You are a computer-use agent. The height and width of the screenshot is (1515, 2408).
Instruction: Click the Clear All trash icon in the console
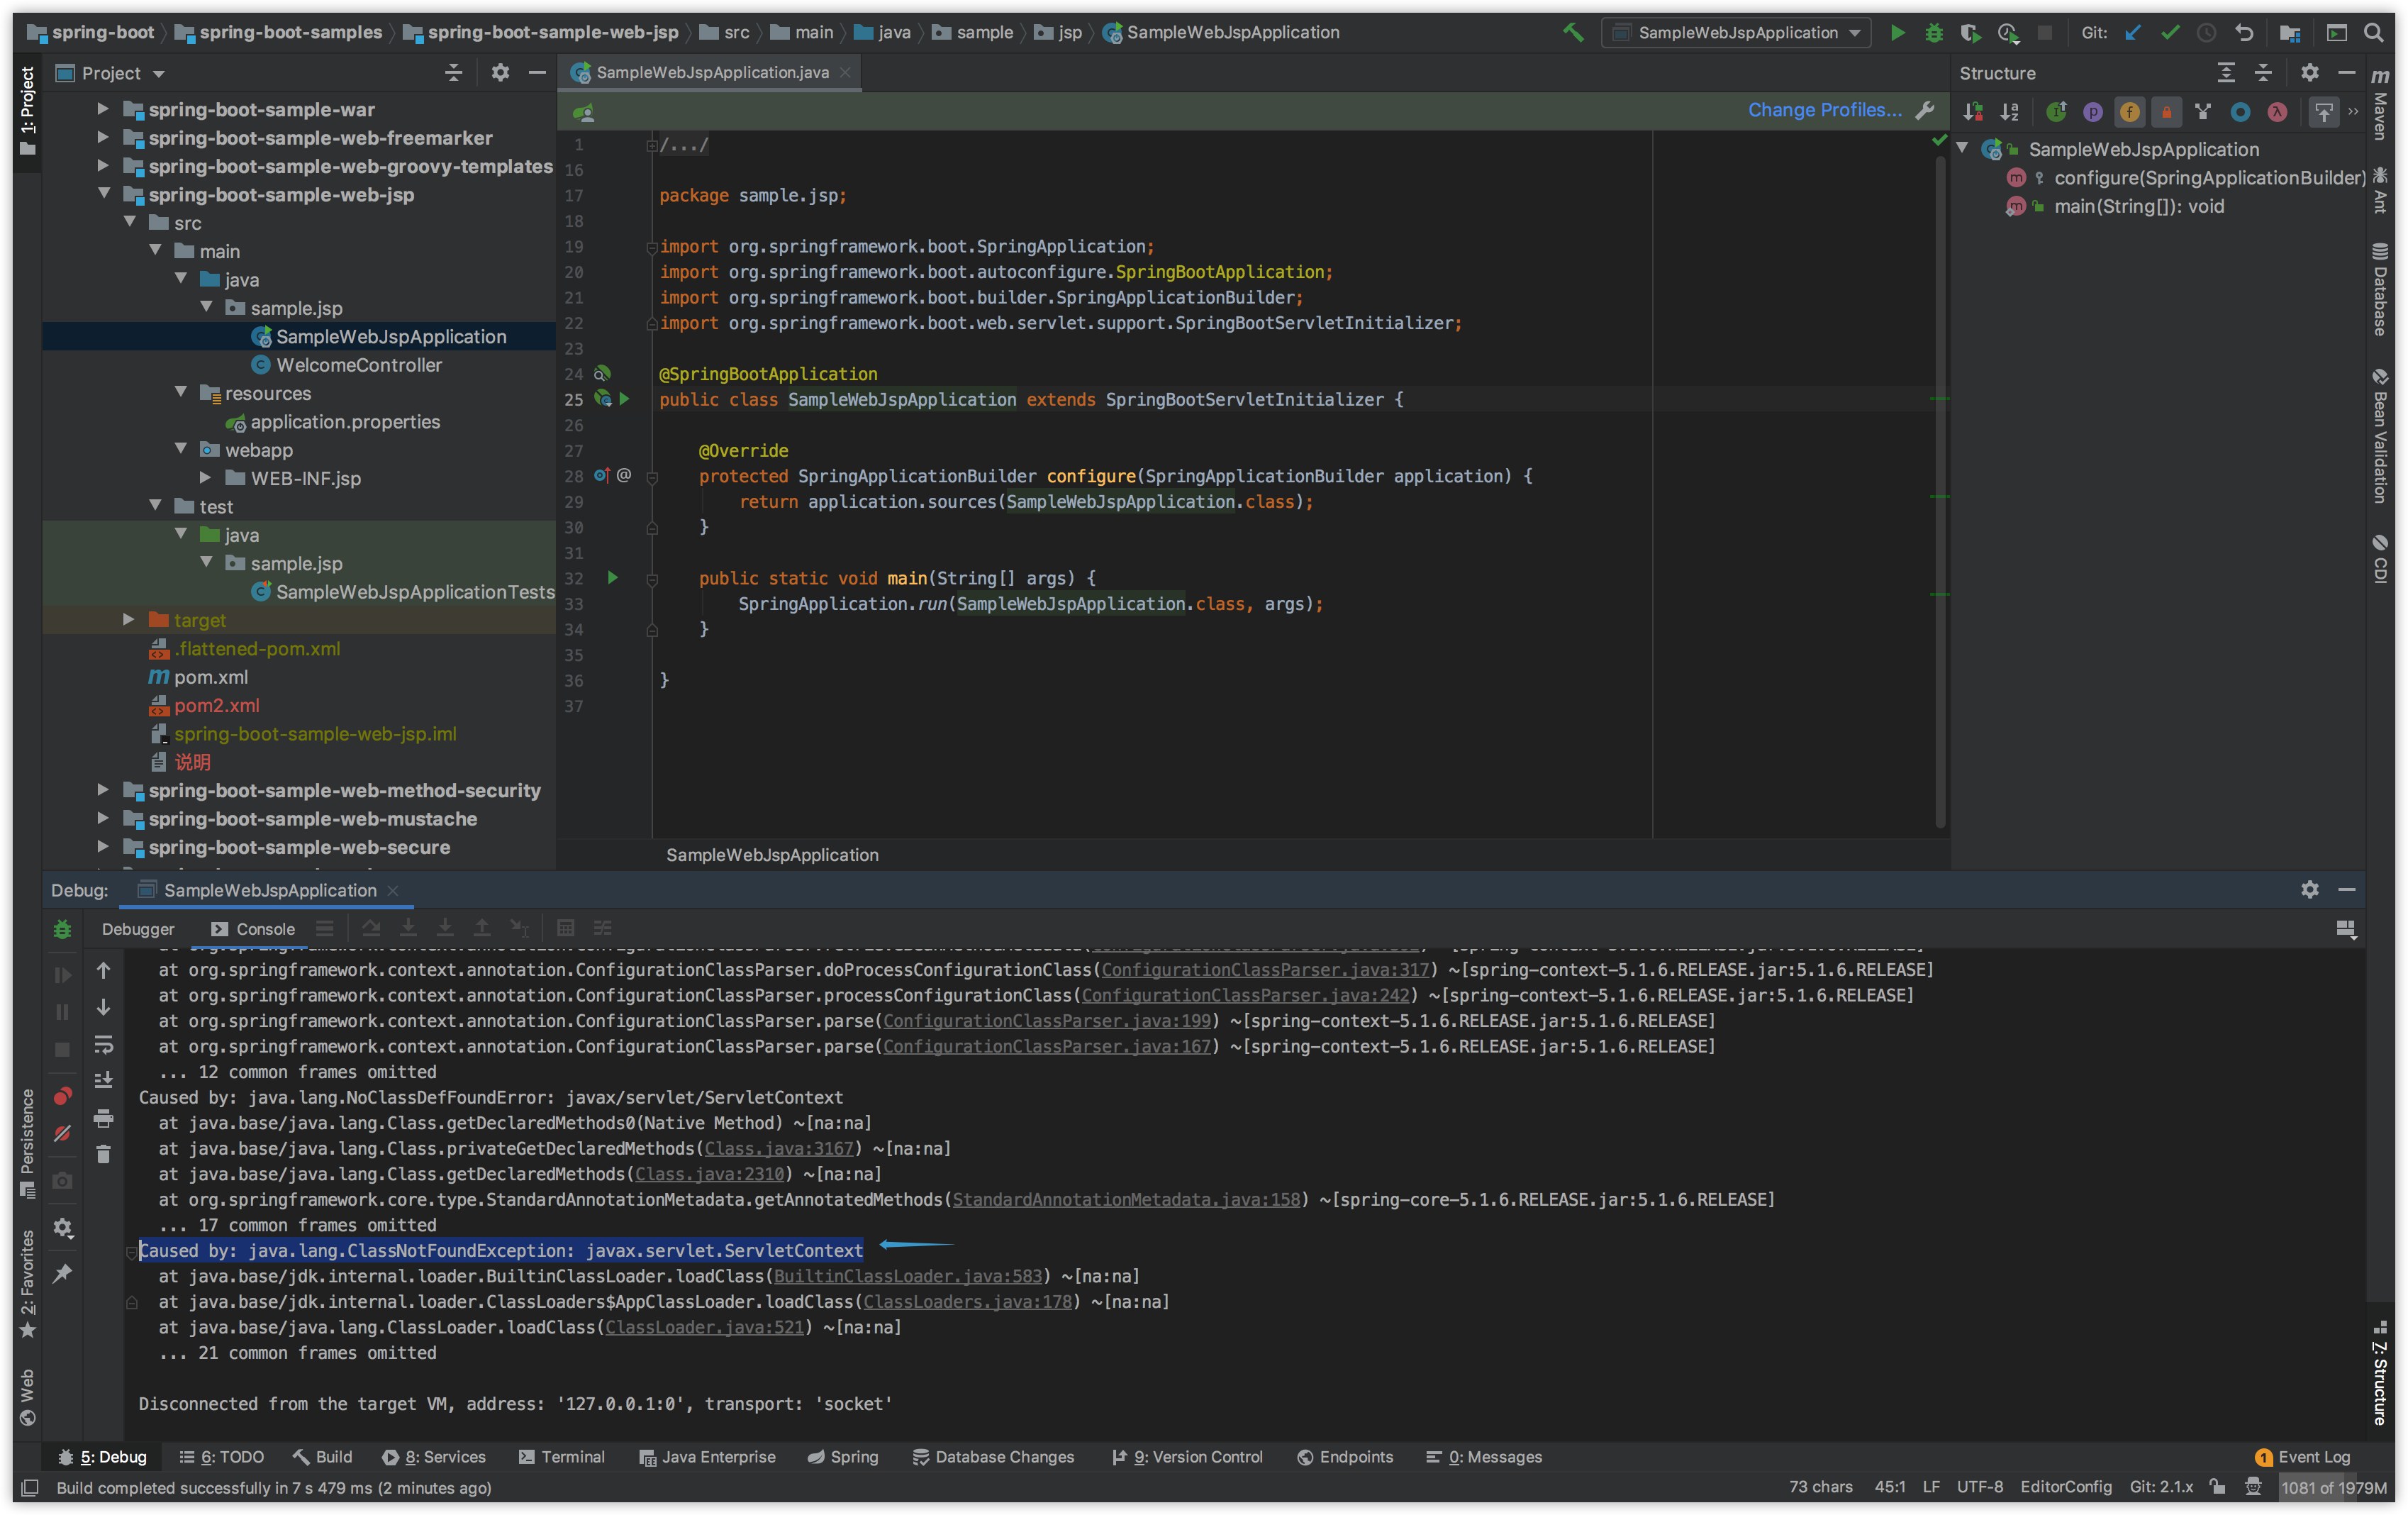[x=103, y=1155]
